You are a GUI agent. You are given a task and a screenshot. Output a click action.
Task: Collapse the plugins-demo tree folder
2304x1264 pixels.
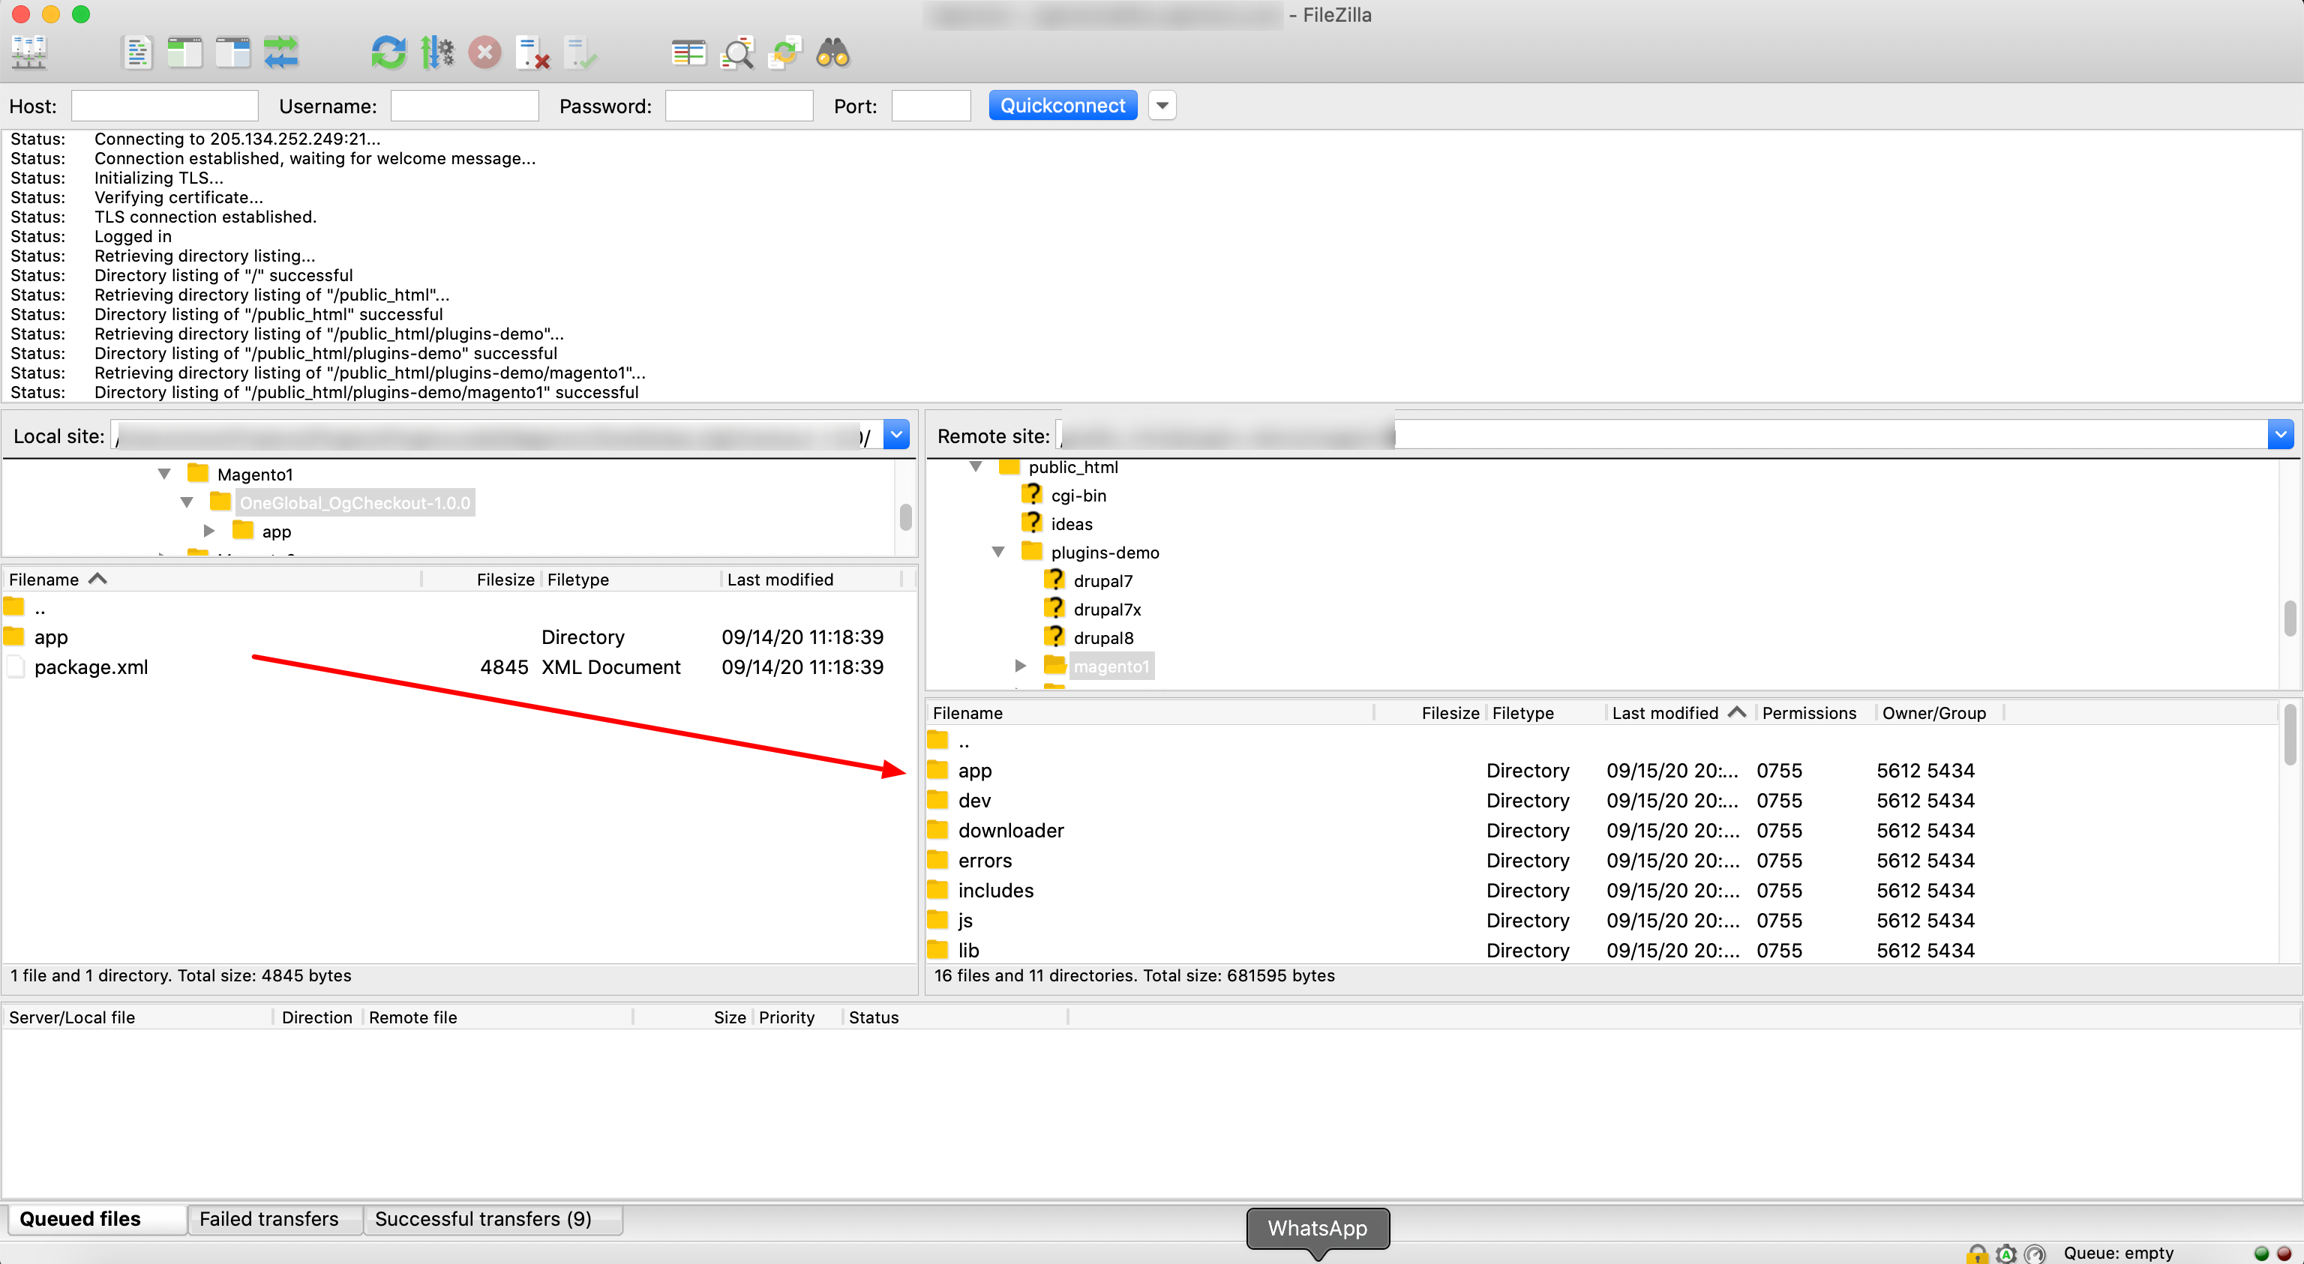998,552
